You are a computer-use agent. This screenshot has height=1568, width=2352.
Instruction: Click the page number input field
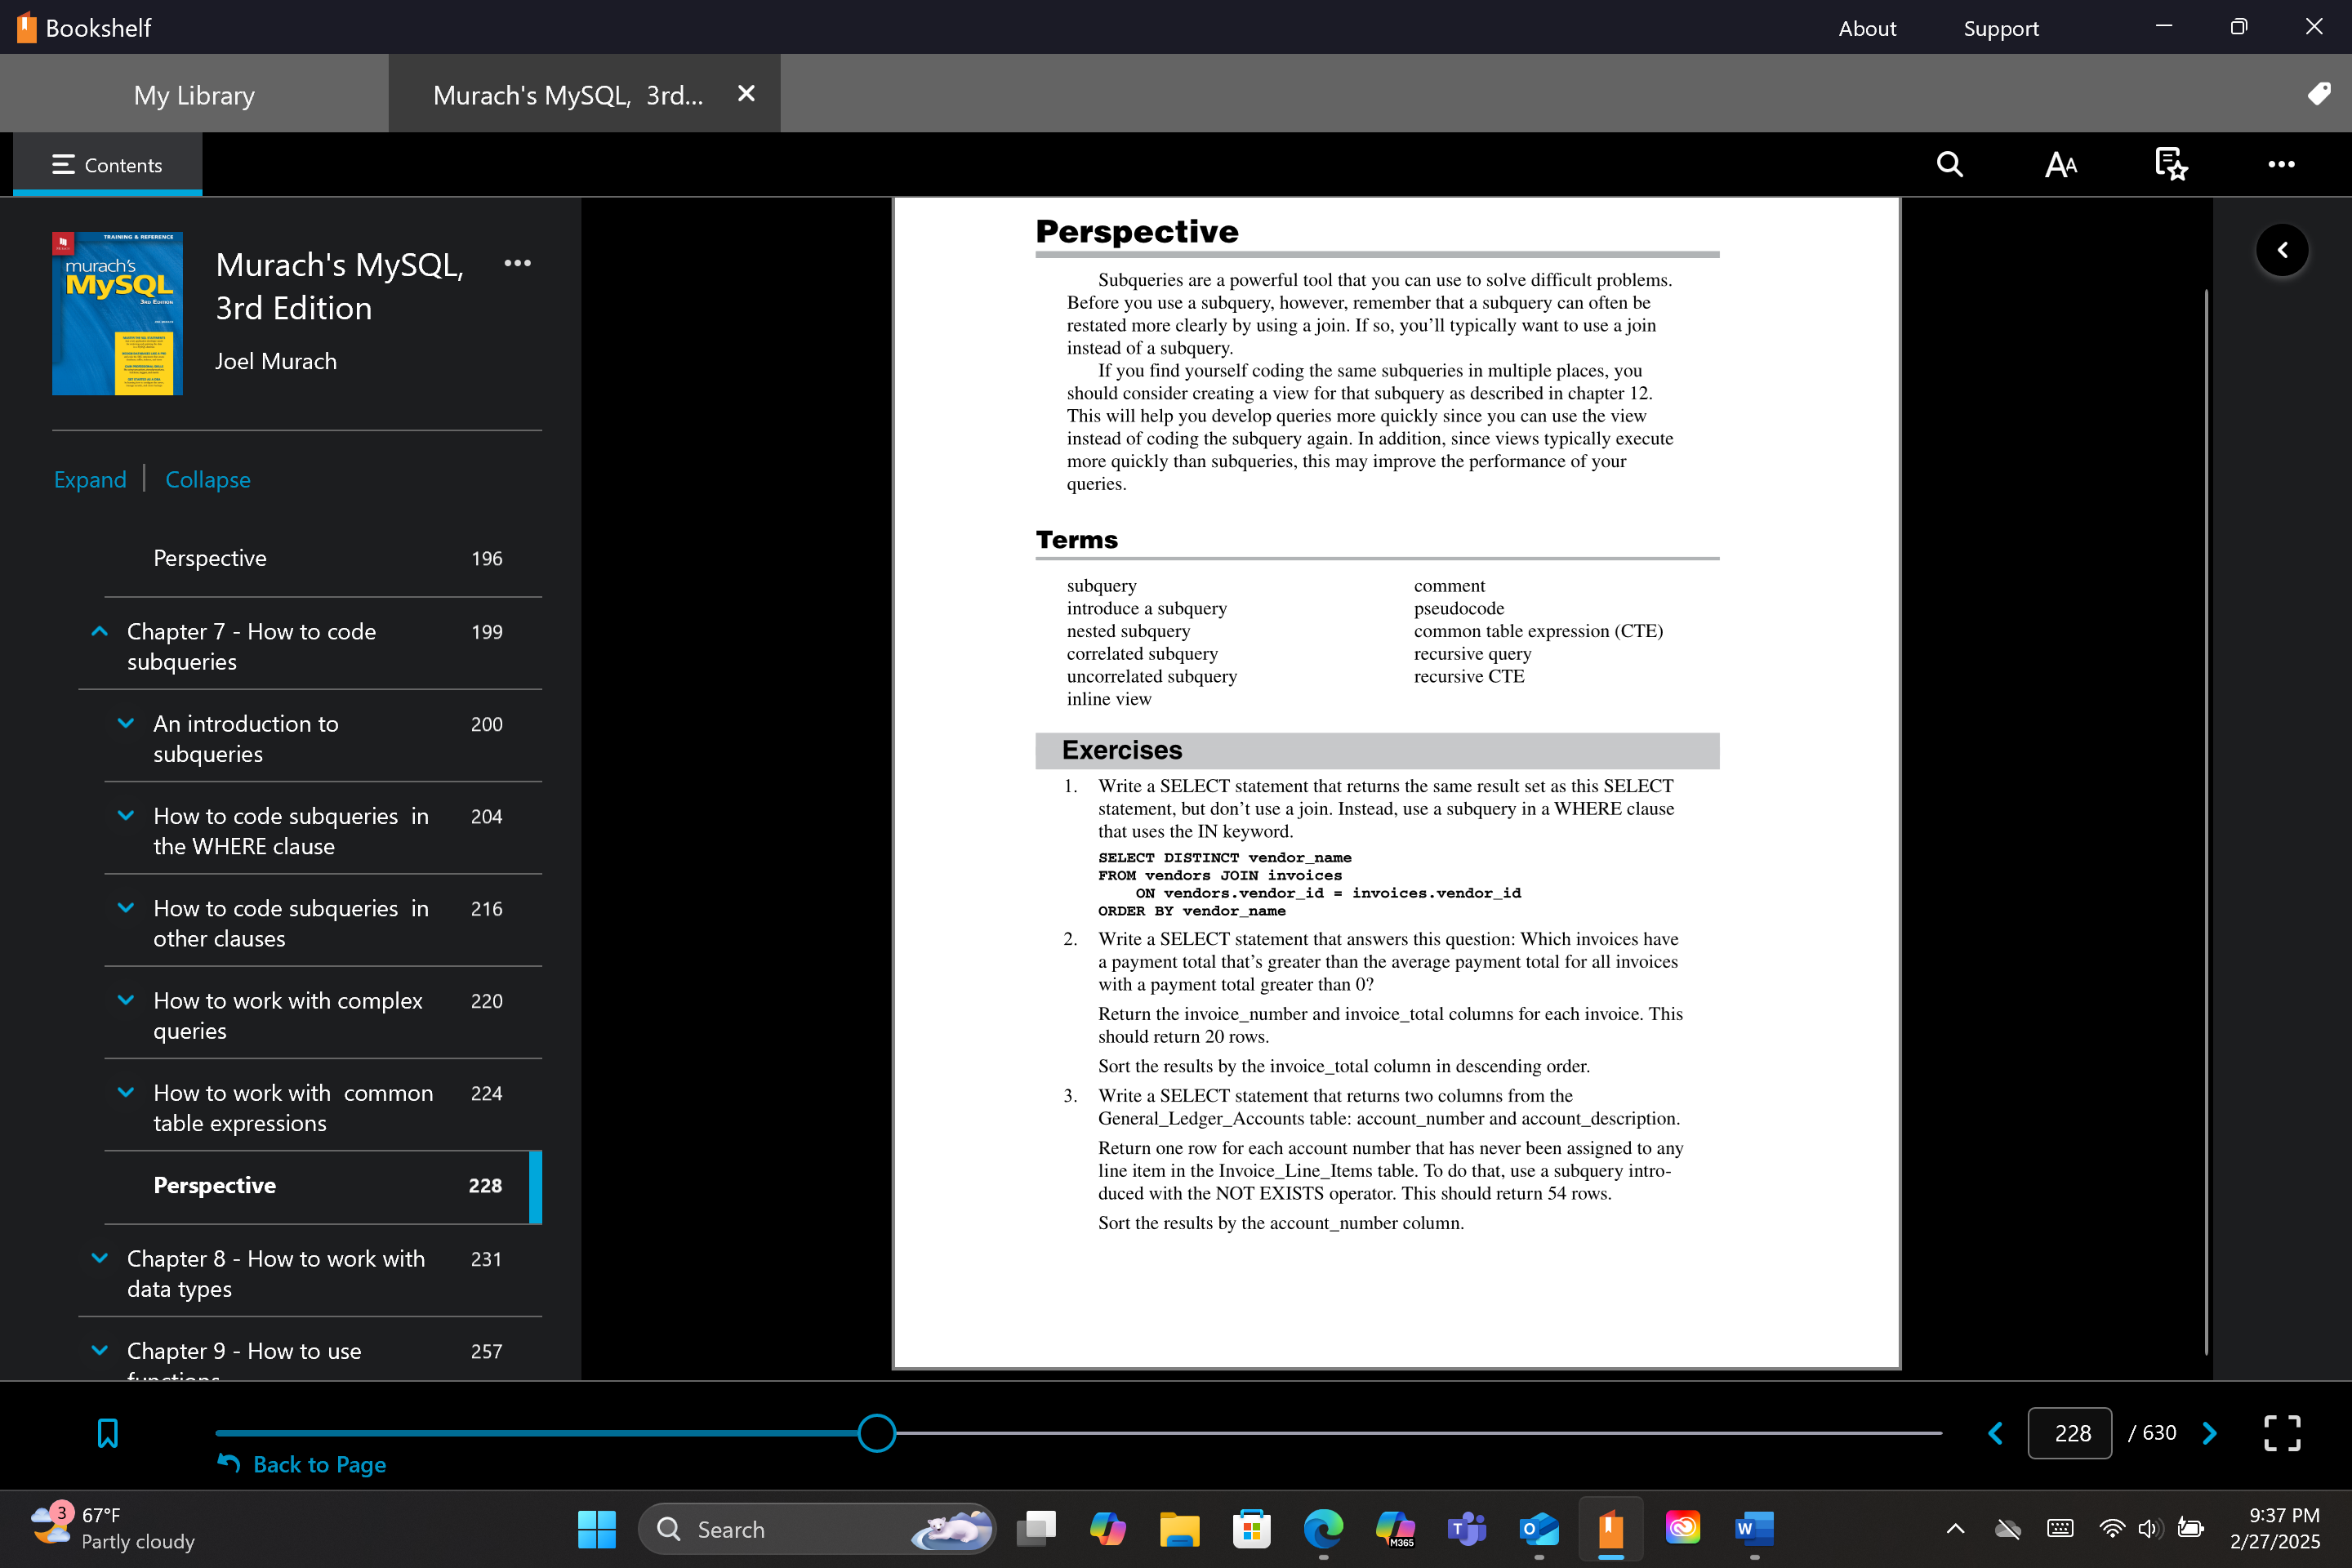[2069, 1433]
